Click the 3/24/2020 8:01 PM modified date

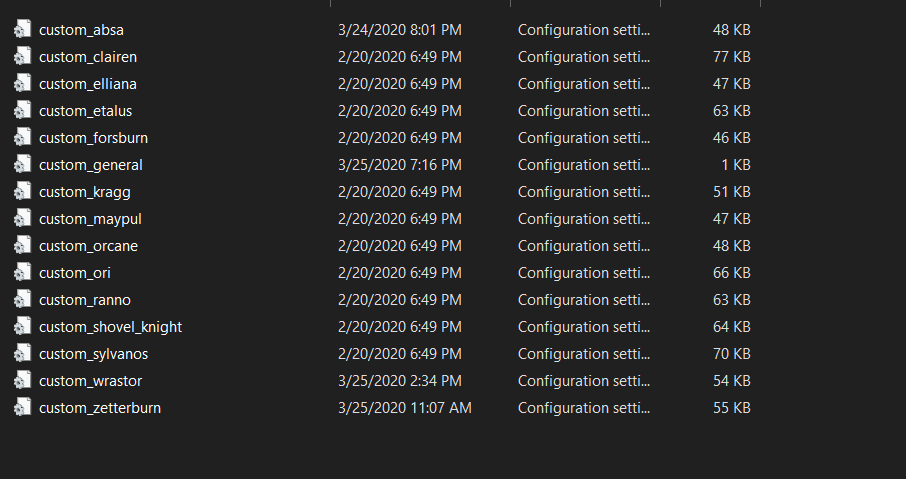(400, 30)
